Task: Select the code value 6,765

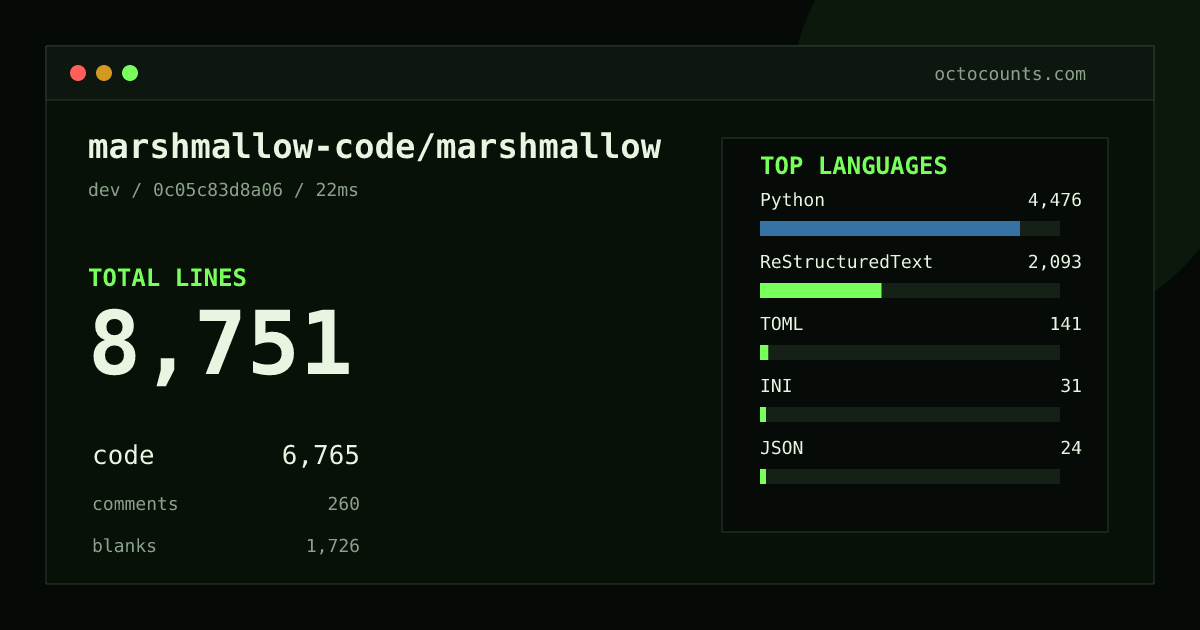Action: (x=320, y=456)
